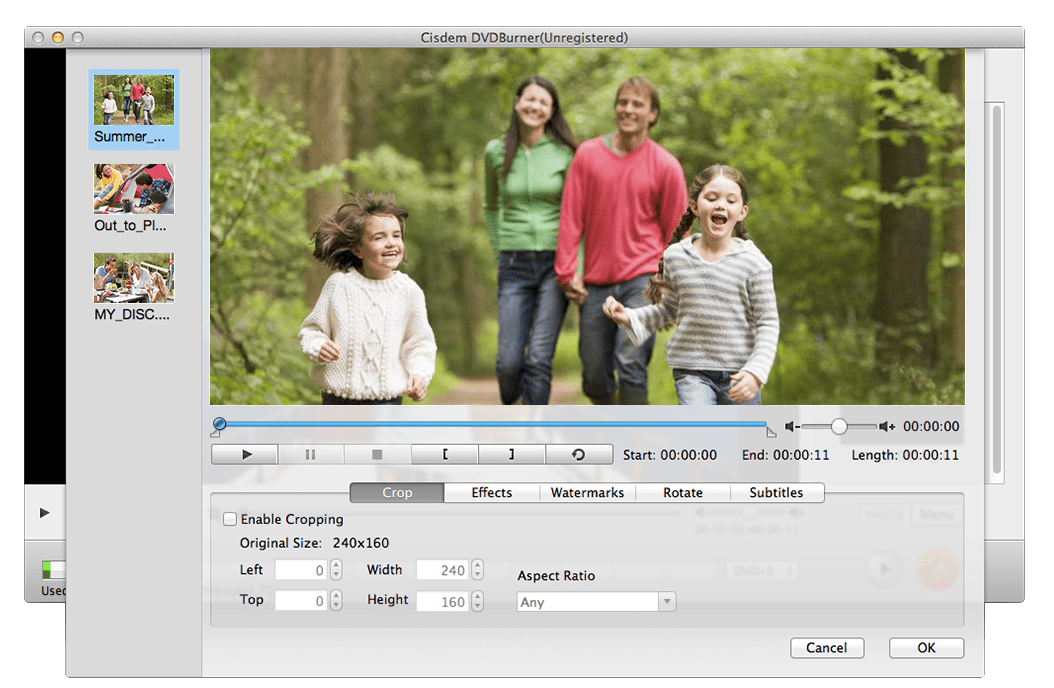Click the play arrow in background main window
The height and width of the screenshot is (688, 1054).
point(44,513)
